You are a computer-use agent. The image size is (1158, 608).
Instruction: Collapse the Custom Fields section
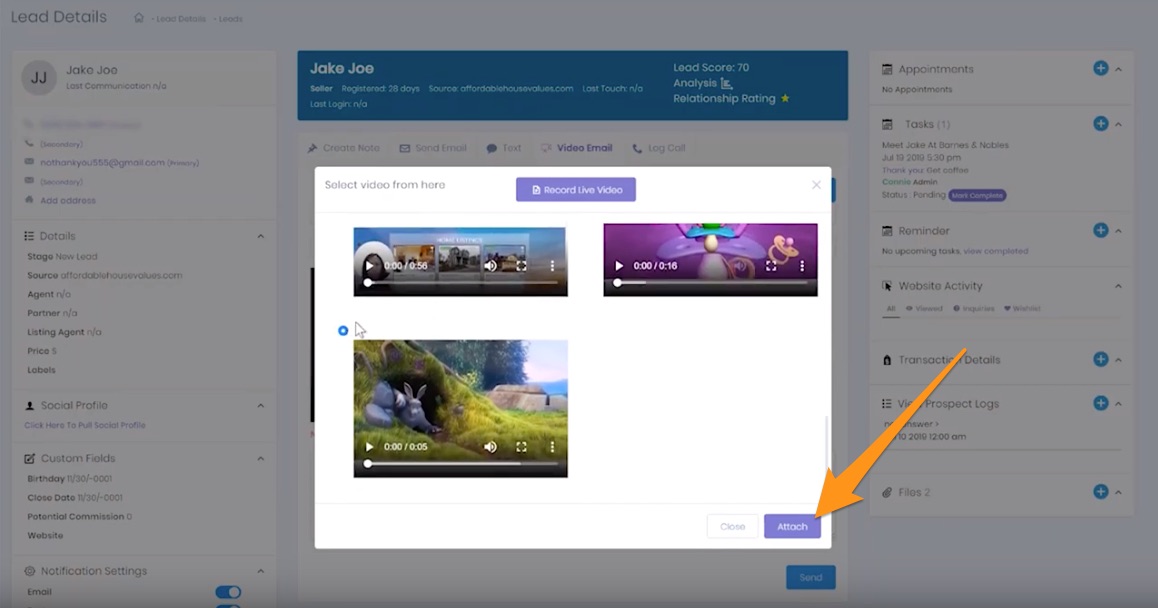(261, 459)
